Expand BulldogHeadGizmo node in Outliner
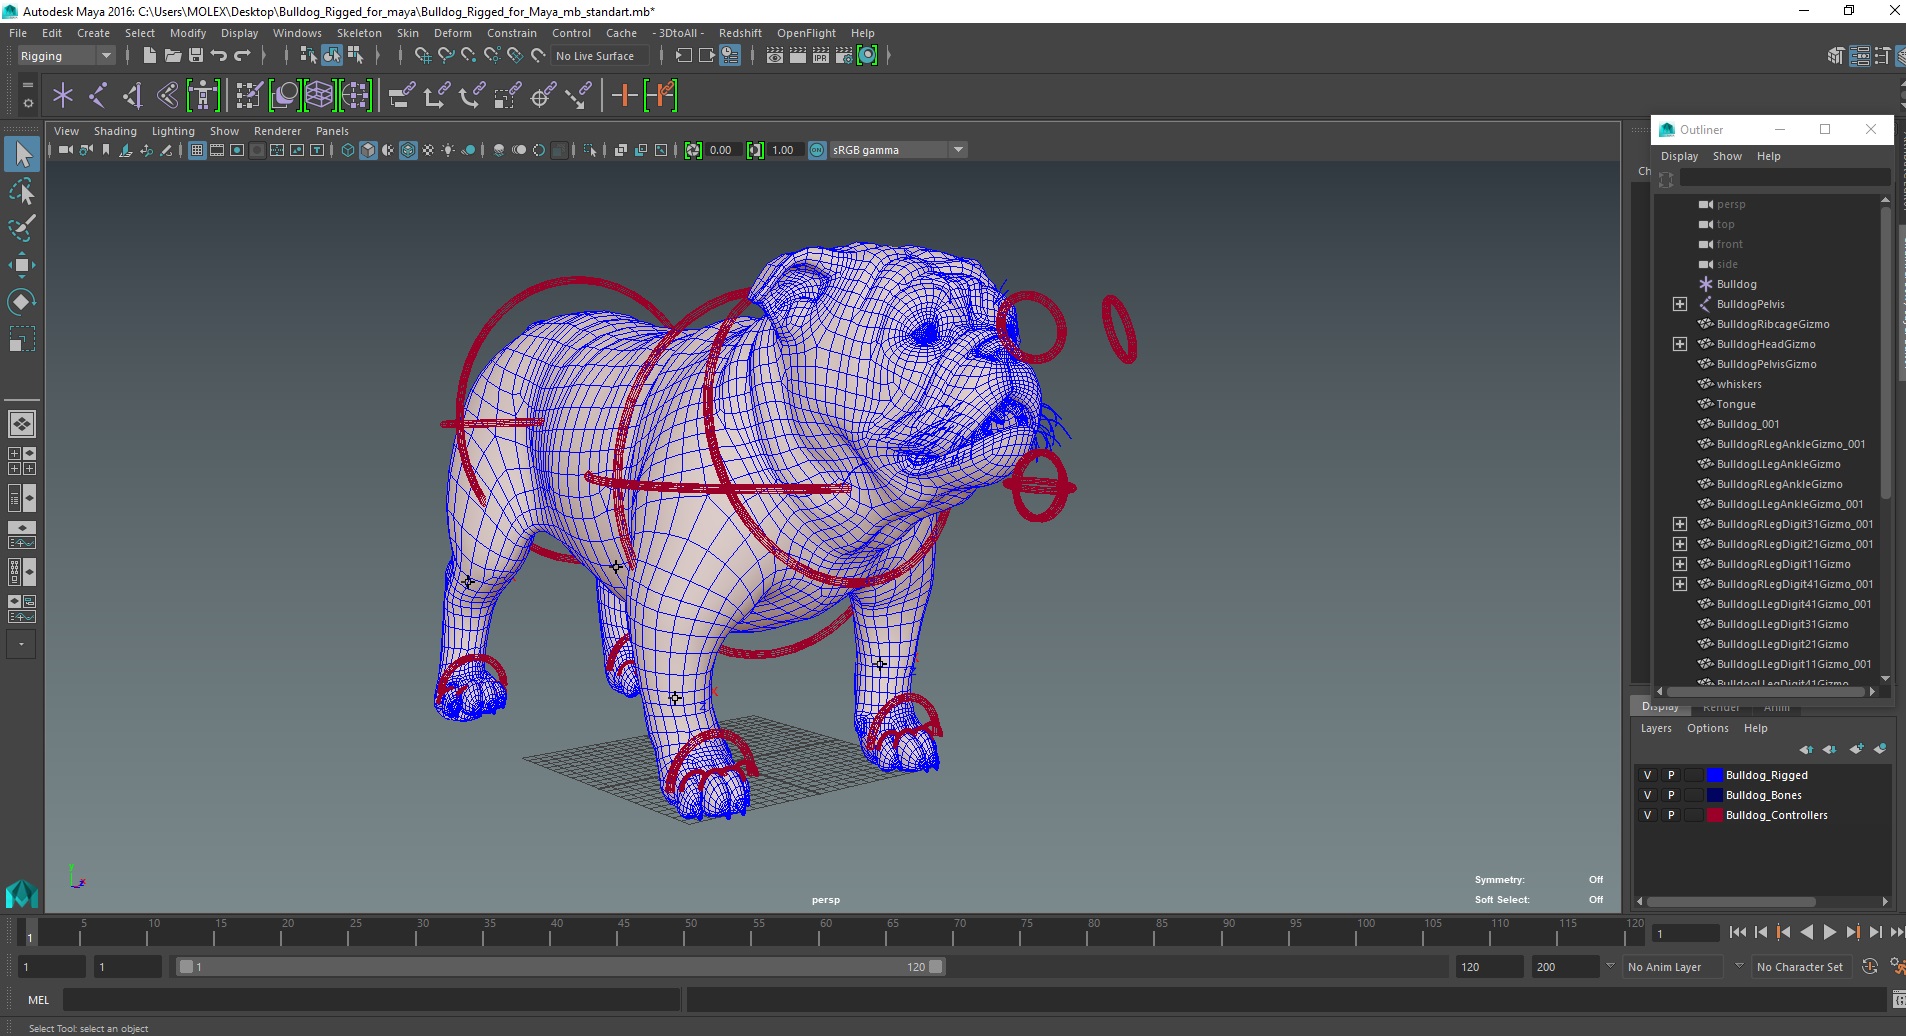 tap(1680, 344)
